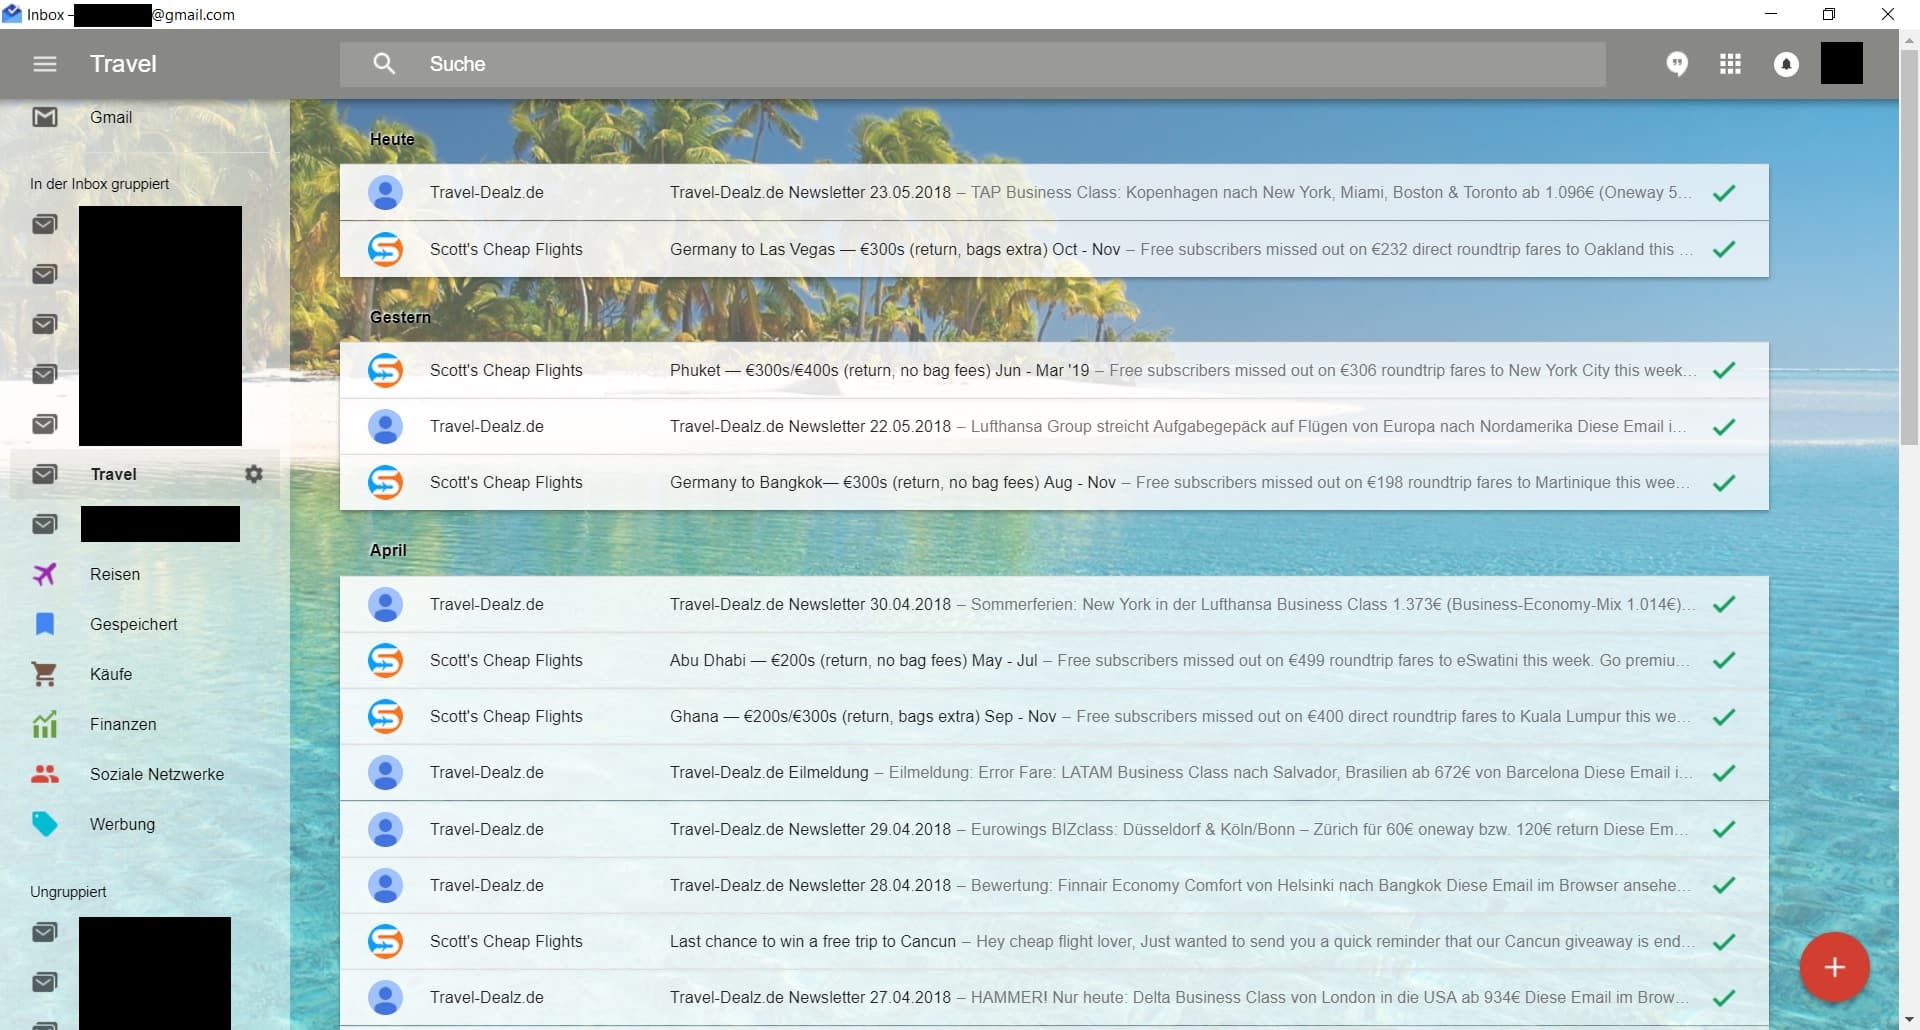Viewport: 1920px width, 1030px height.
Task: Open the notifications bell icon
Action: pos(1786,64)
